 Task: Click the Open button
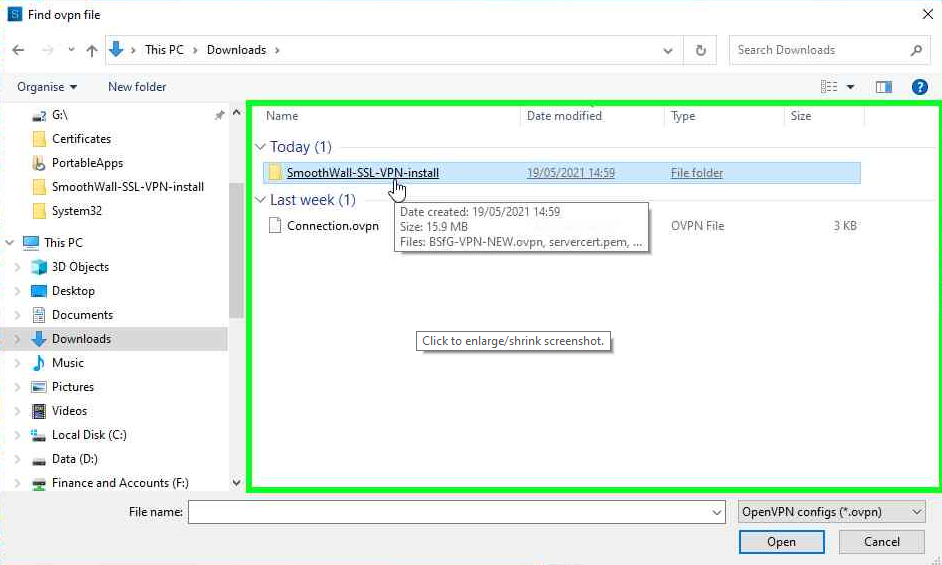click(781, 542)
